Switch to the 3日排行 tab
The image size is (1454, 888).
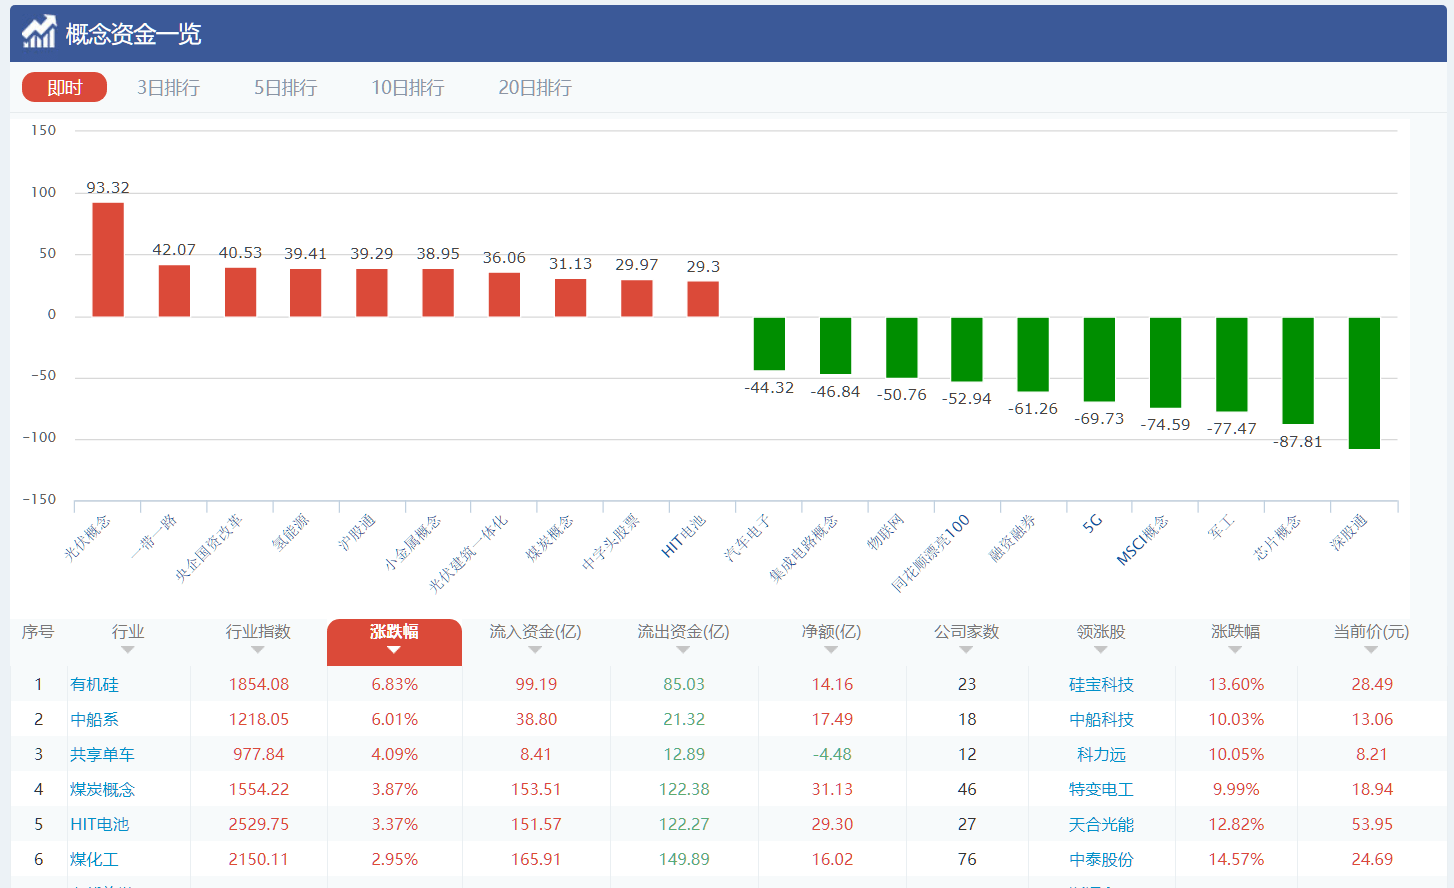pos(168,88)
